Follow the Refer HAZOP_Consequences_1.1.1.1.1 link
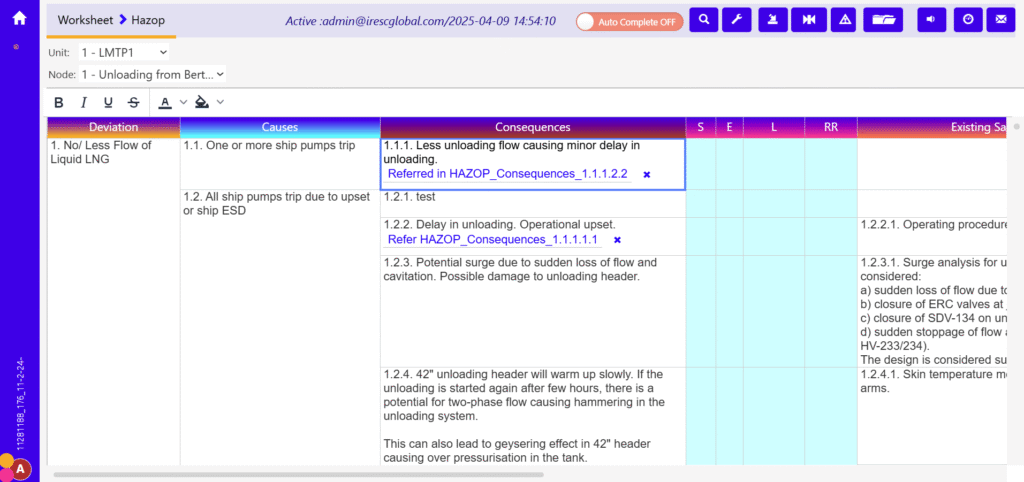This screenshot has width=1024, height=482. tap(492, 240)
